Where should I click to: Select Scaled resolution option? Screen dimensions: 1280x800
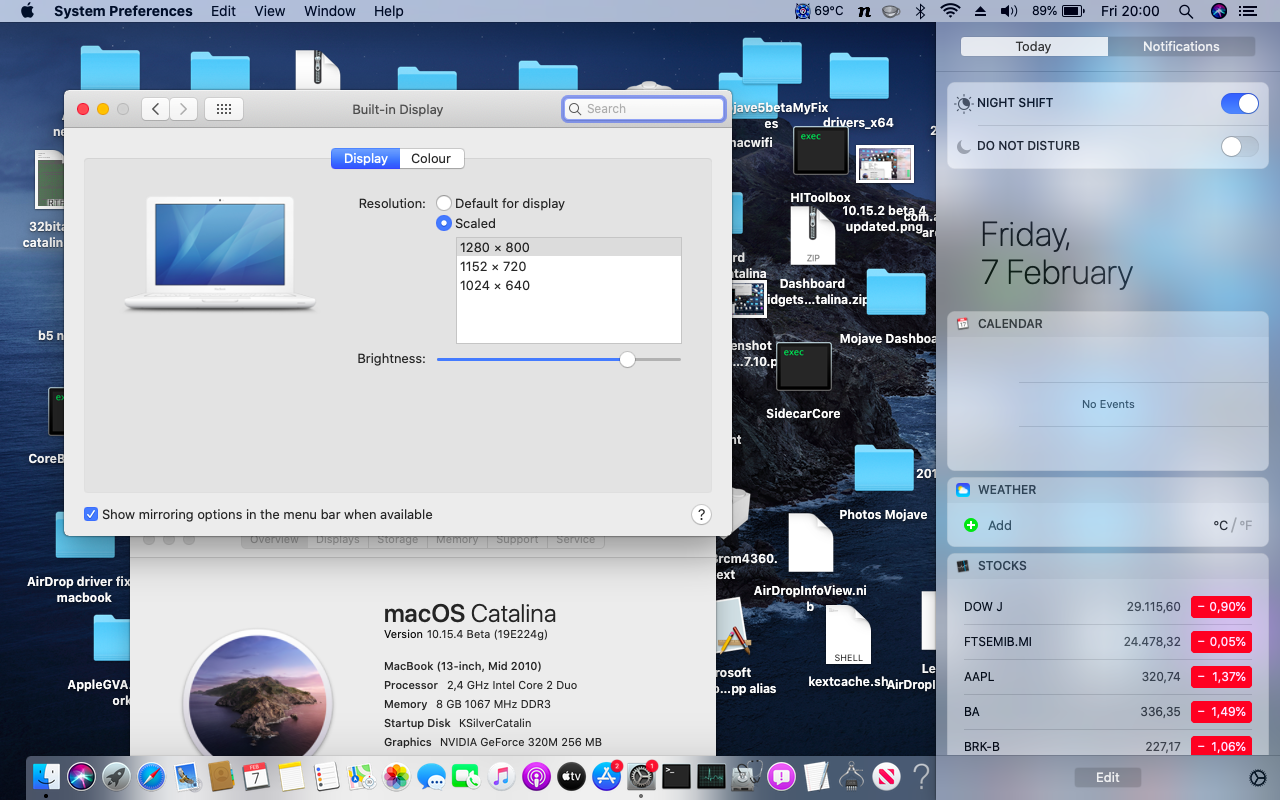point(444,223)
